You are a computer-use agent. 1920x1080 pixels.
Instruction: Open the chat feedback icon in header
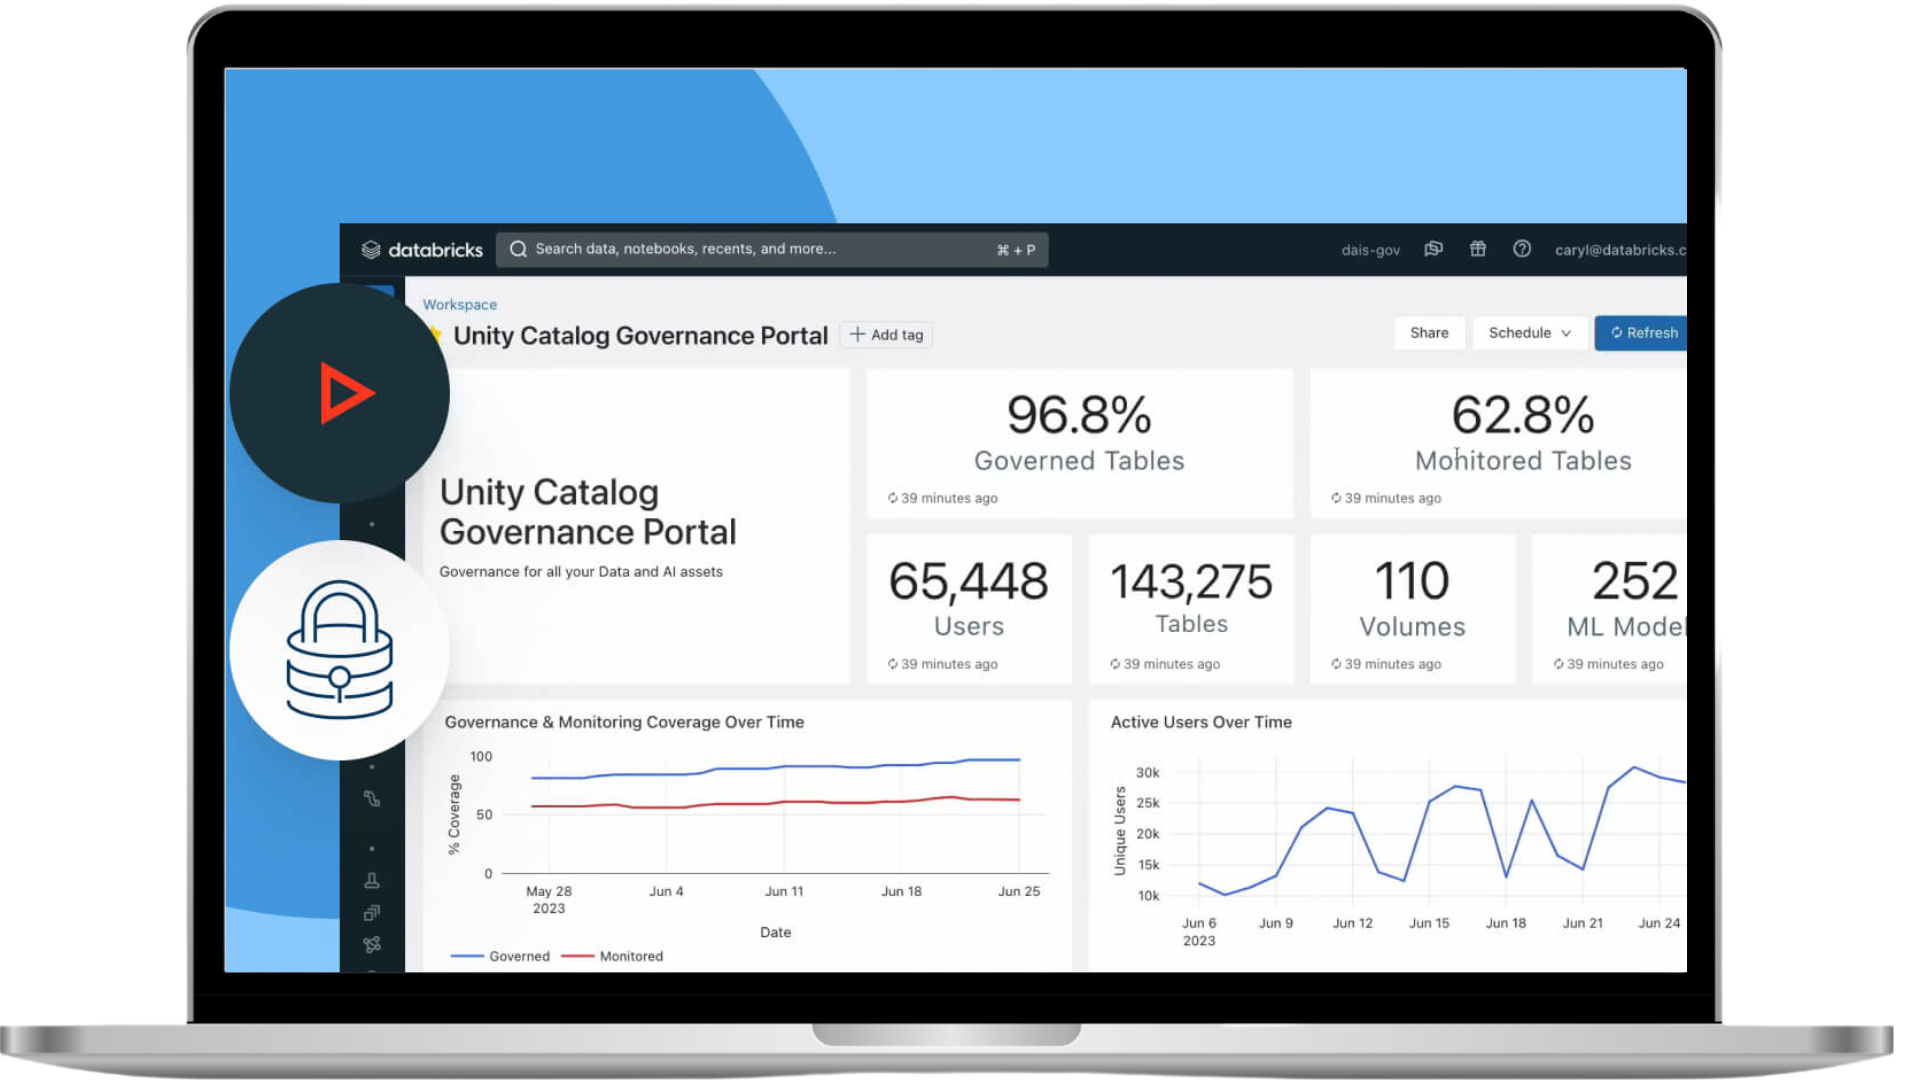pos(1433,249)
